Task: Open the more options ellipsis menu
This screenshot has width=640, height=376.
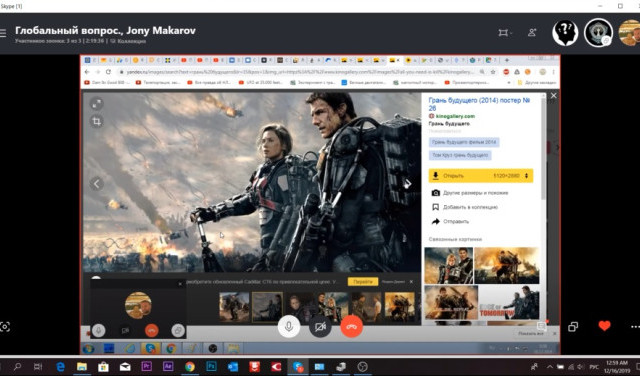Action: click(x=635, y=327)
